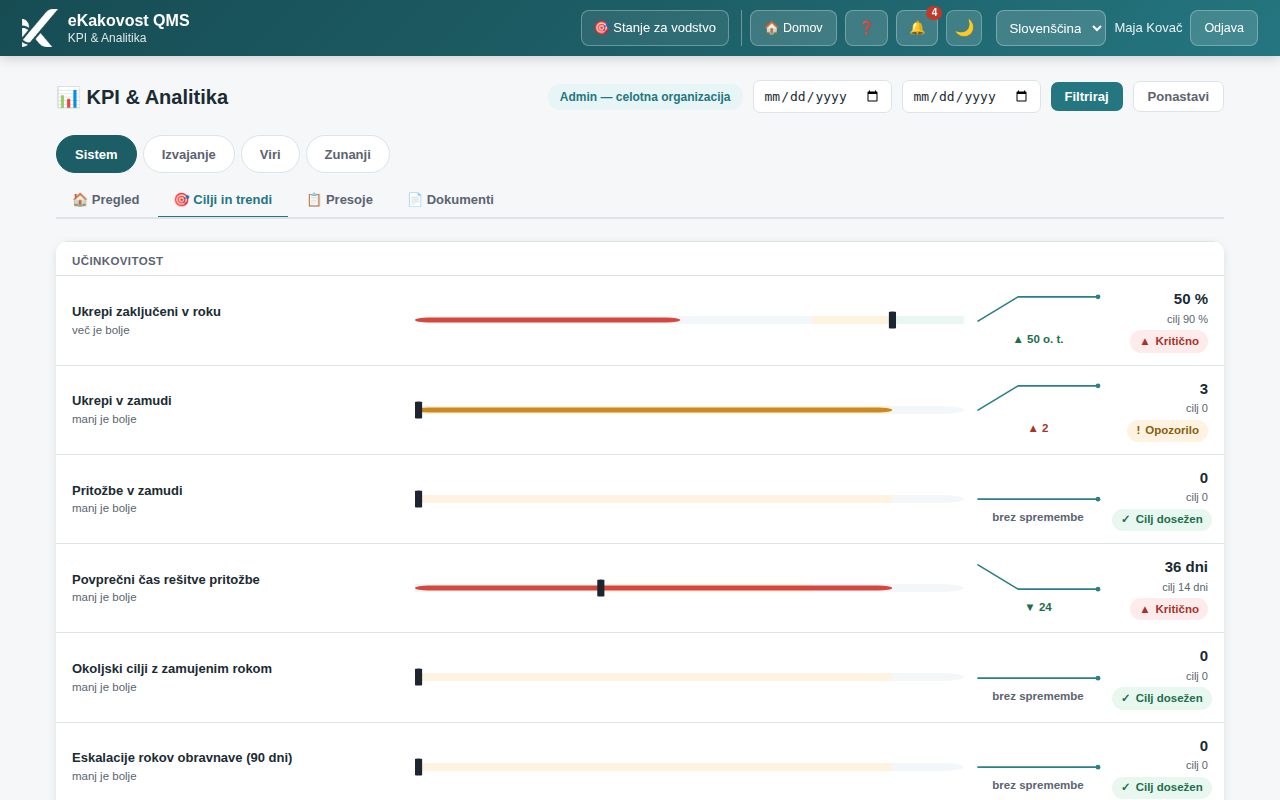This screenshot has width=1280, height=800.
Task: Click the 36 dni value
Action: coord(1186,567)
